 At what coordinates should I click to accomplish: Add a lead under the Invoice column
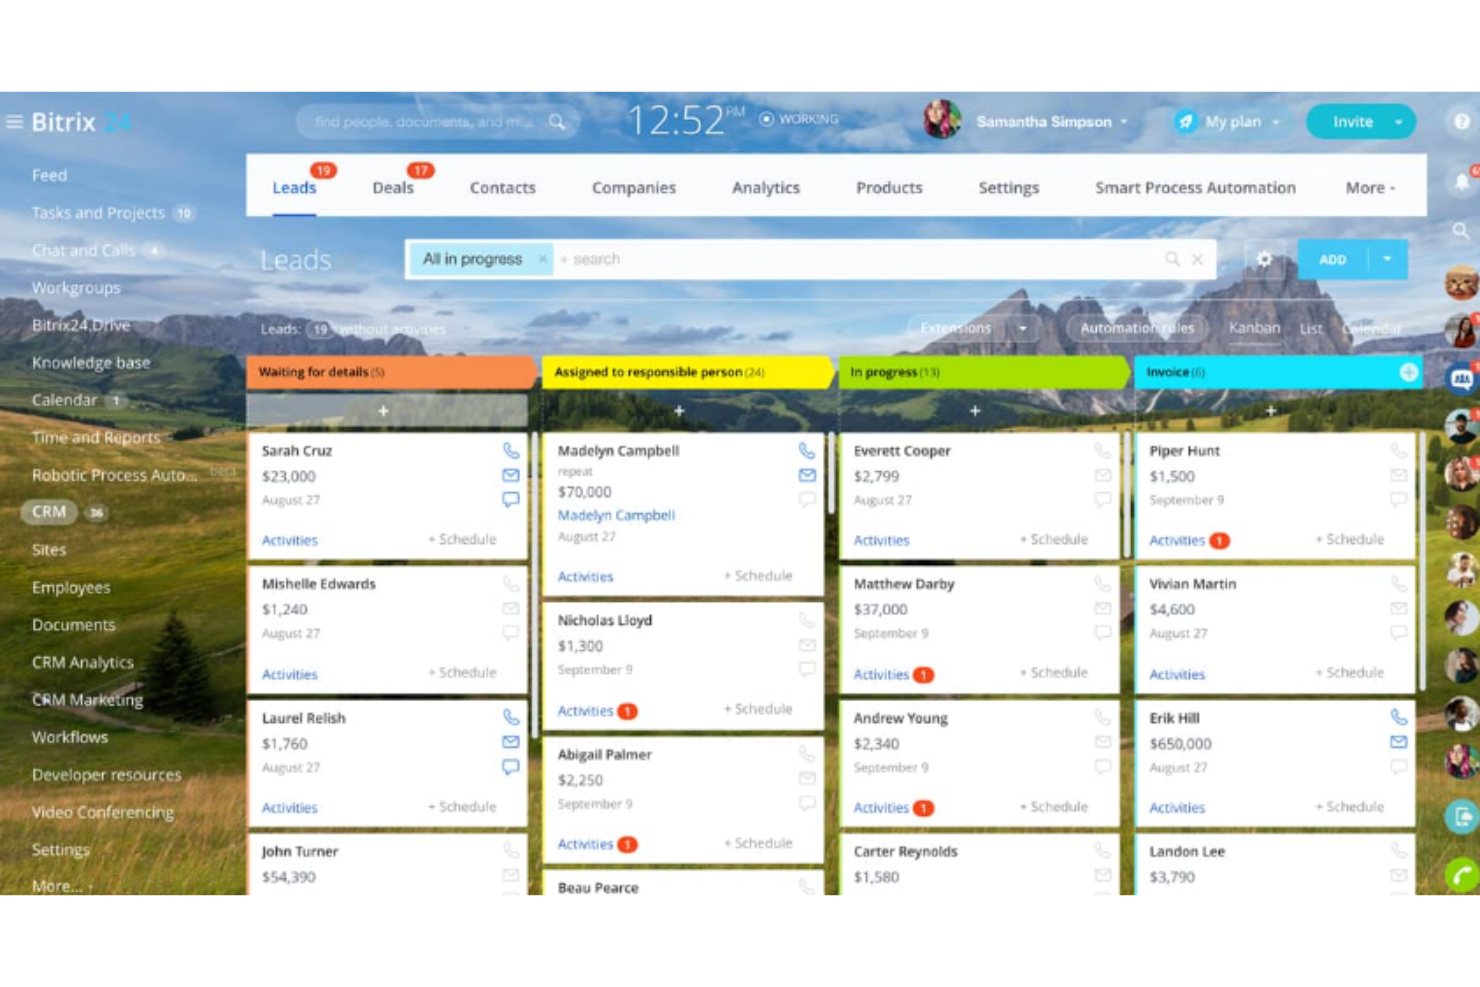click(x=1271, y=411)
